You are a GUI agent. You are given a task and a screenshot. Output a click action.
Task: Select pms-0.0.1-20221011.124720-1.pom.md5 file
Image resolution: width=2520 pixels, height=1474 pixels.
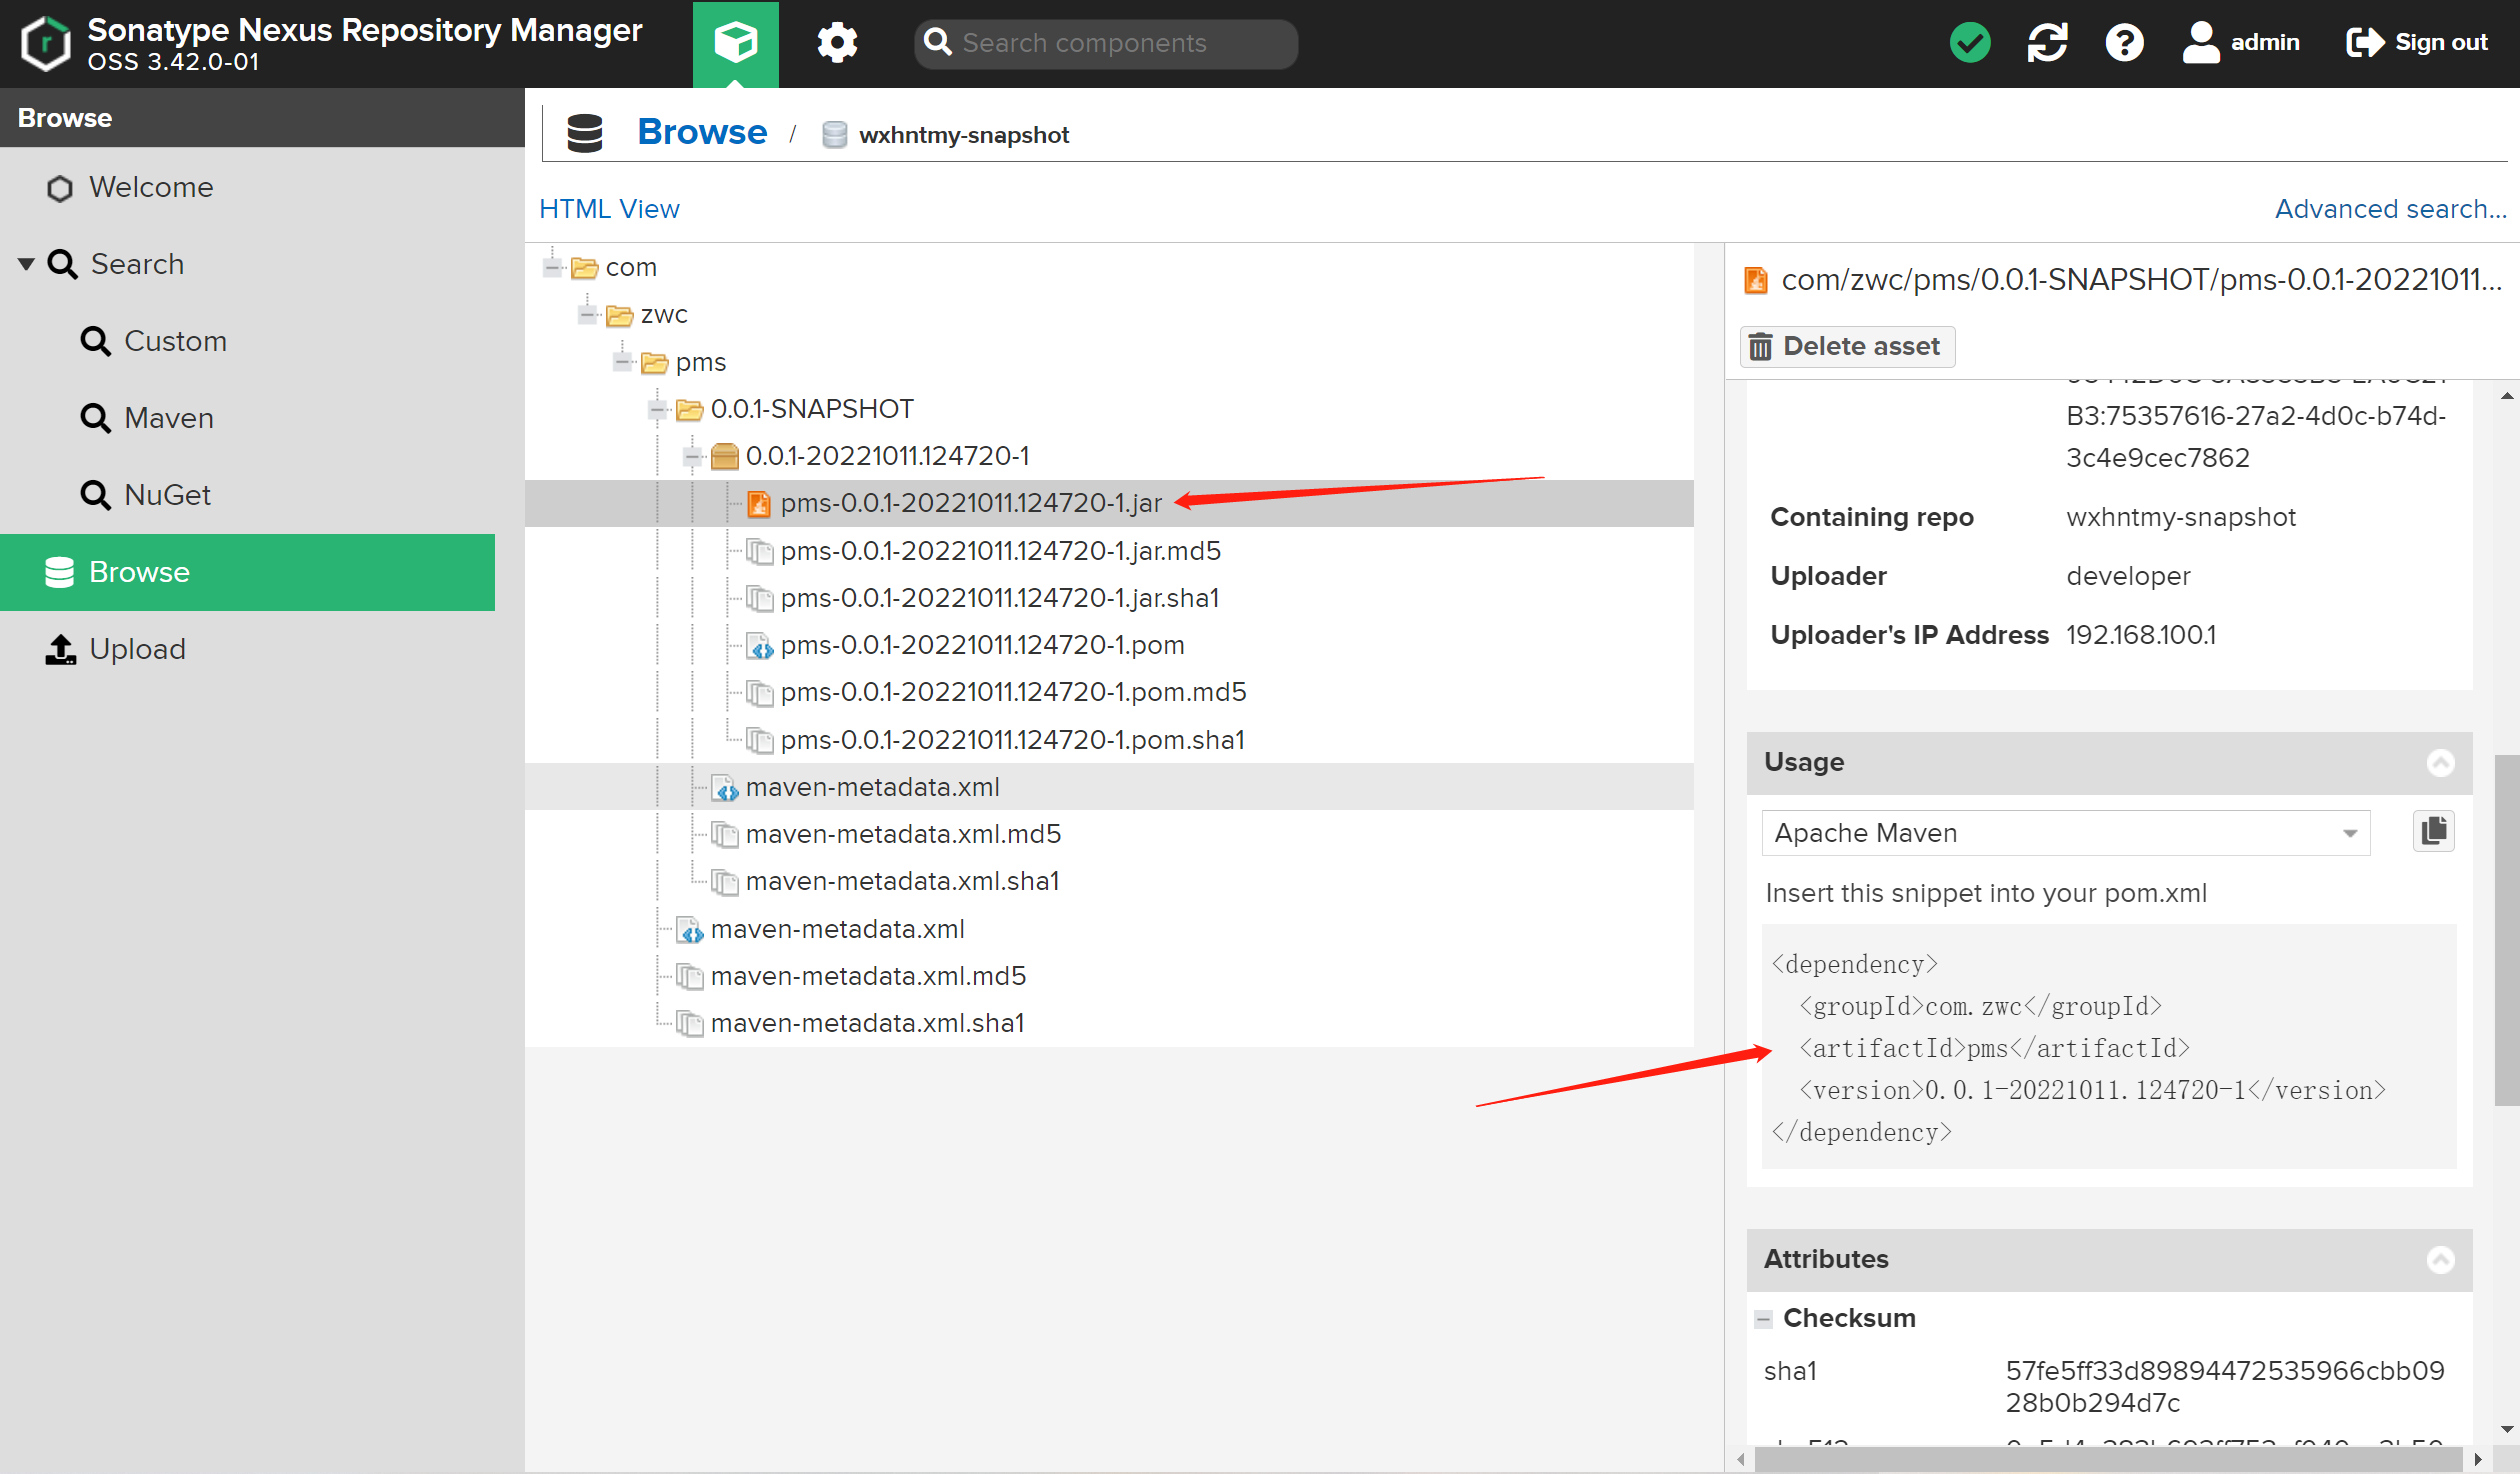click(1013, 693)
